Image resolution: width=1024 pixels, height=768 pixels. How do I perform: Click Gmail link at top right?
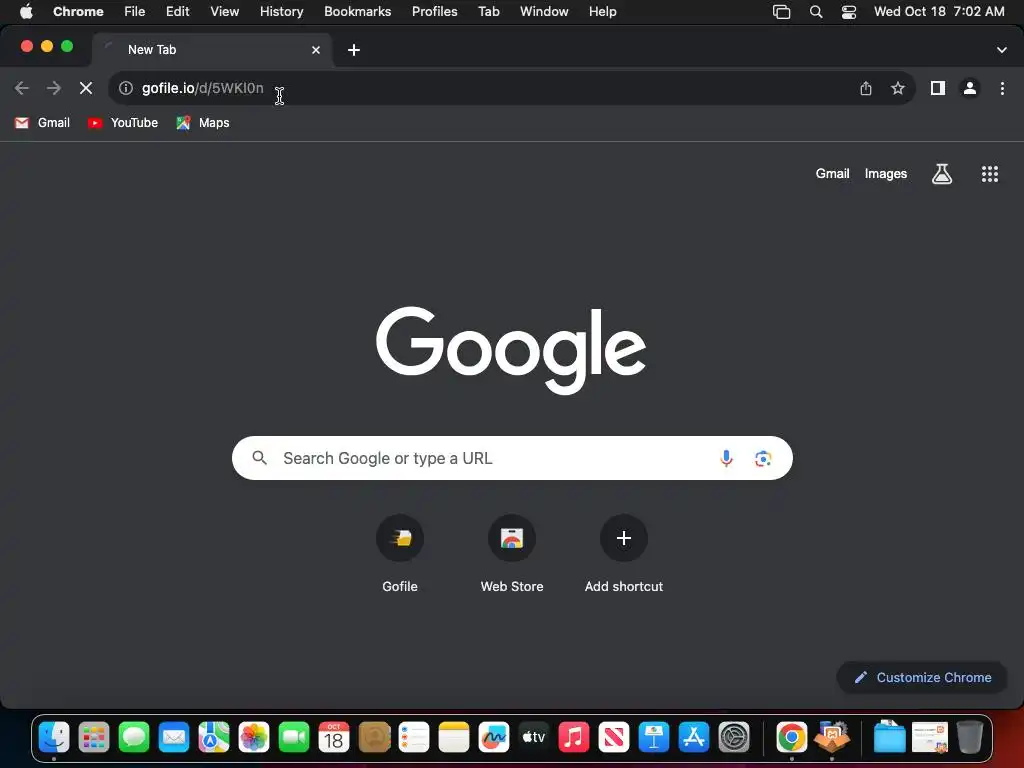(x=832, y=174)
